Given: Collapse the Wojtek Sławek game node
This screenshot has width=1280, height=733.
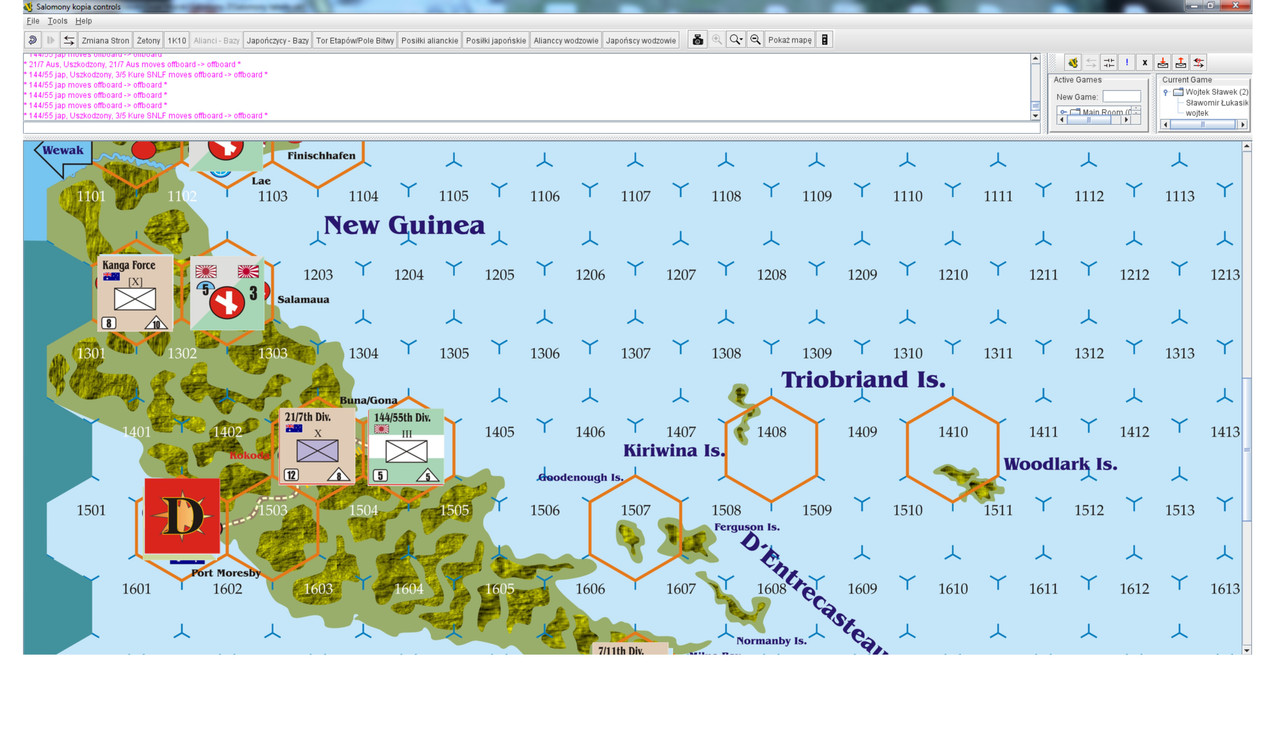Looking at the screenshot, I should pos(1166,92).
